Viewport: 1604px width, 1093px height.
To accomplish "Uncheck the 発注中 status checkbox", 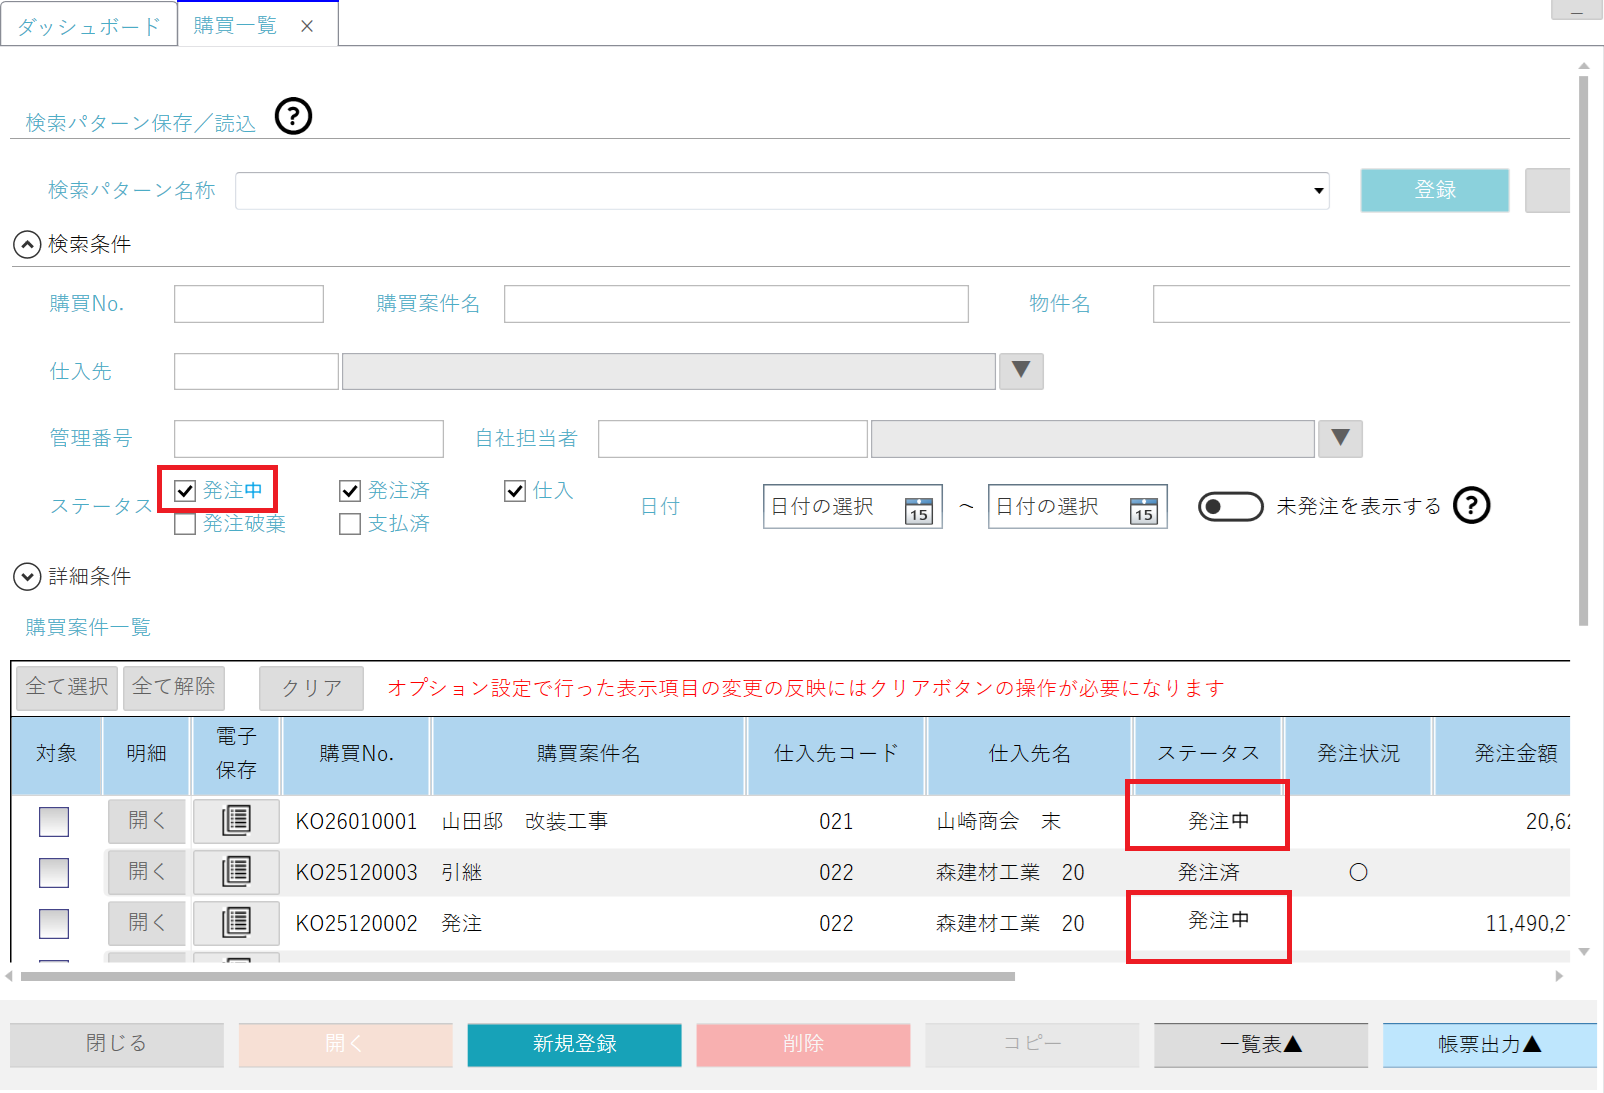I will point(185,491).
